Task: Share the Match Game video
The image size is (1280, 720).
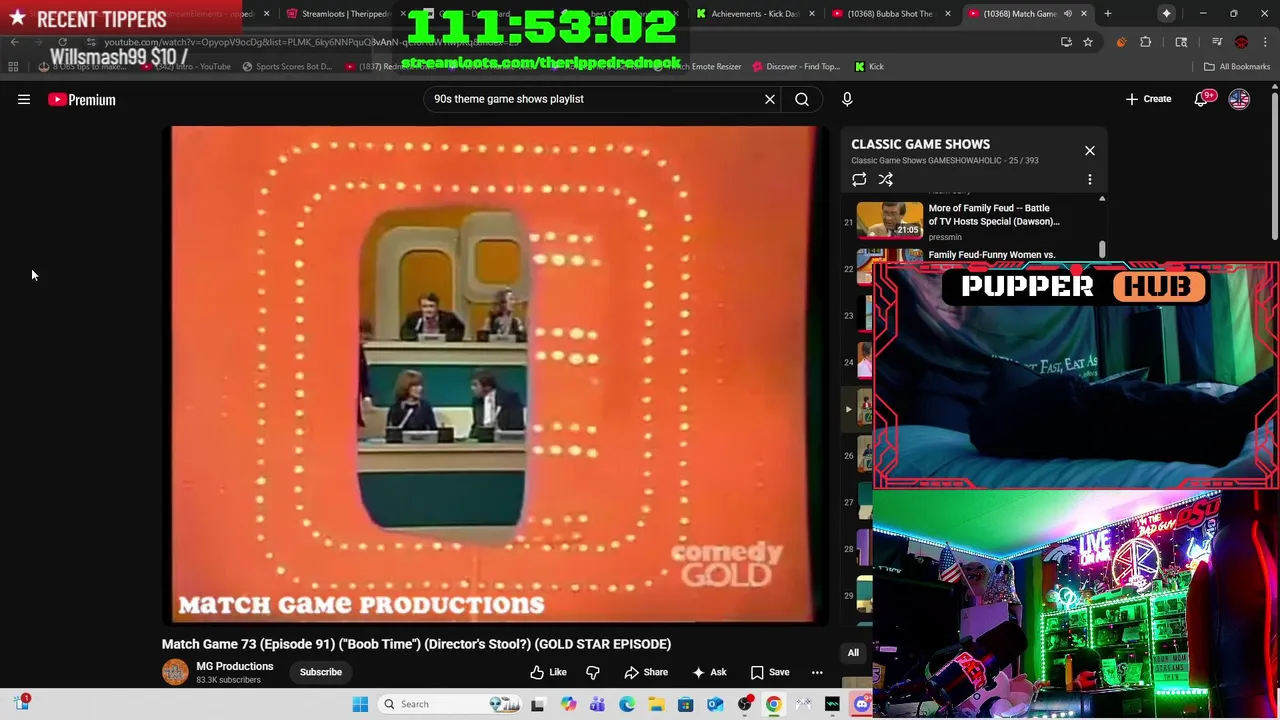Action: [646, 672]
